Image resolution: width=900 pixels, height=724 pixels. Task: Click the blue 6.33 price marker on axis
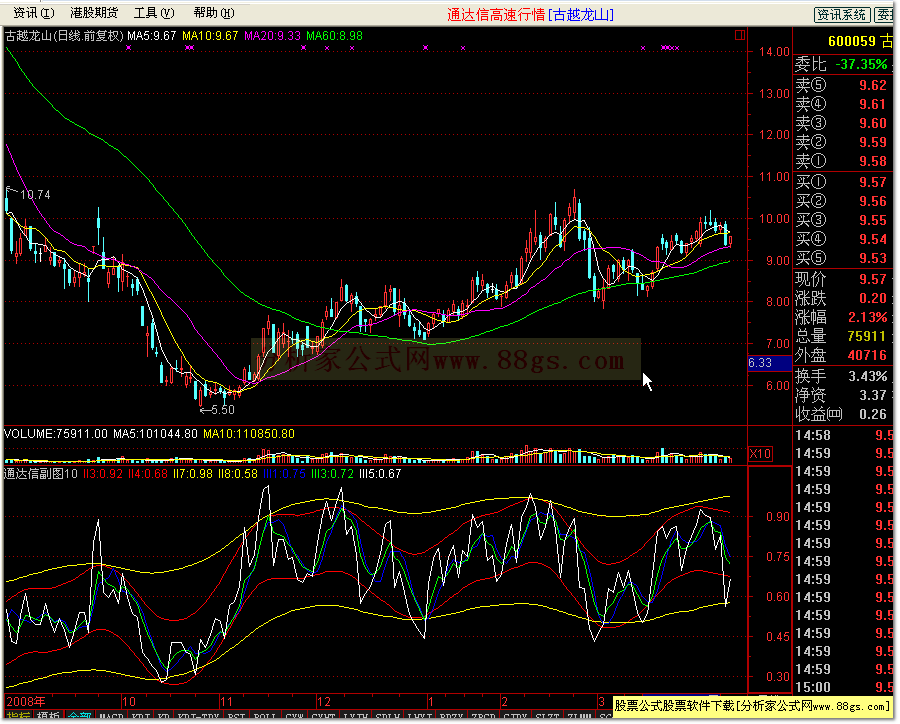click(769, 363)
